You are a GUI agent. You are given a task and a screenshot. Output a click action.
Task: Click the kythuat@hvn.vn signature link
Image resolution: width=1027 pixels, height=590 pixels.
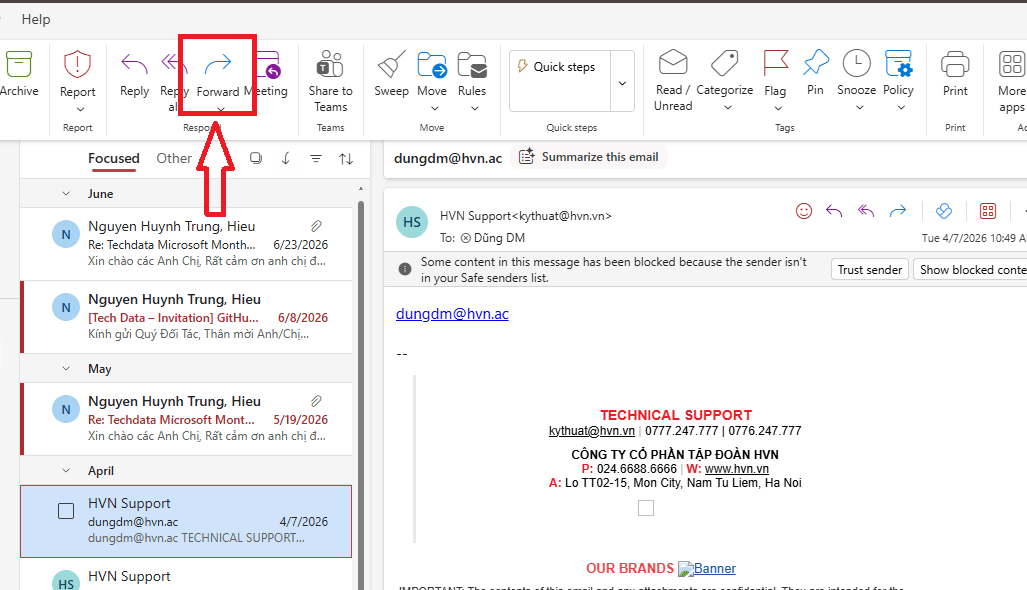pos(591,431)
